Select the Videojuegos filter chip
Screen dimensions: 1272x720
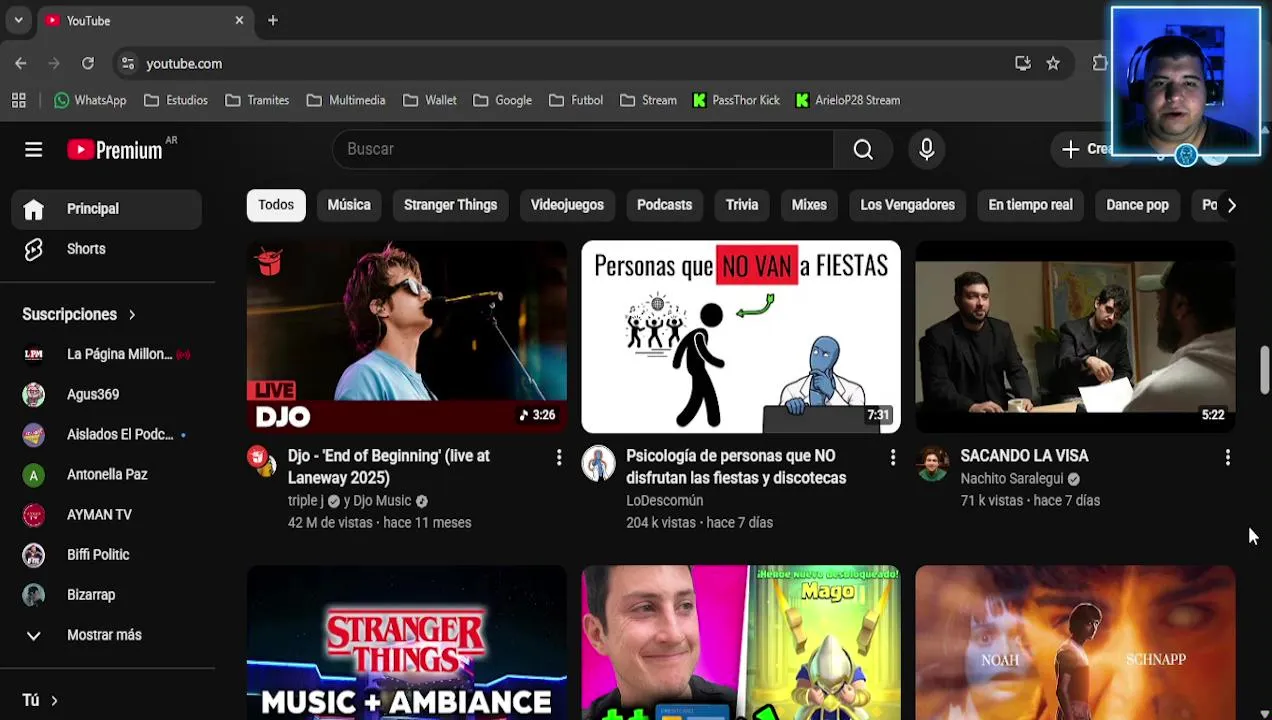(567, 205)
